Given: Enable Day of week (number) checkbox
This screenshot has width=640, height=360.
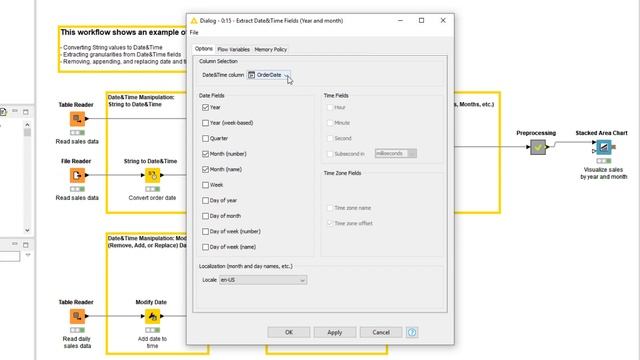Looking at the screenshot, I should point(205,231).
